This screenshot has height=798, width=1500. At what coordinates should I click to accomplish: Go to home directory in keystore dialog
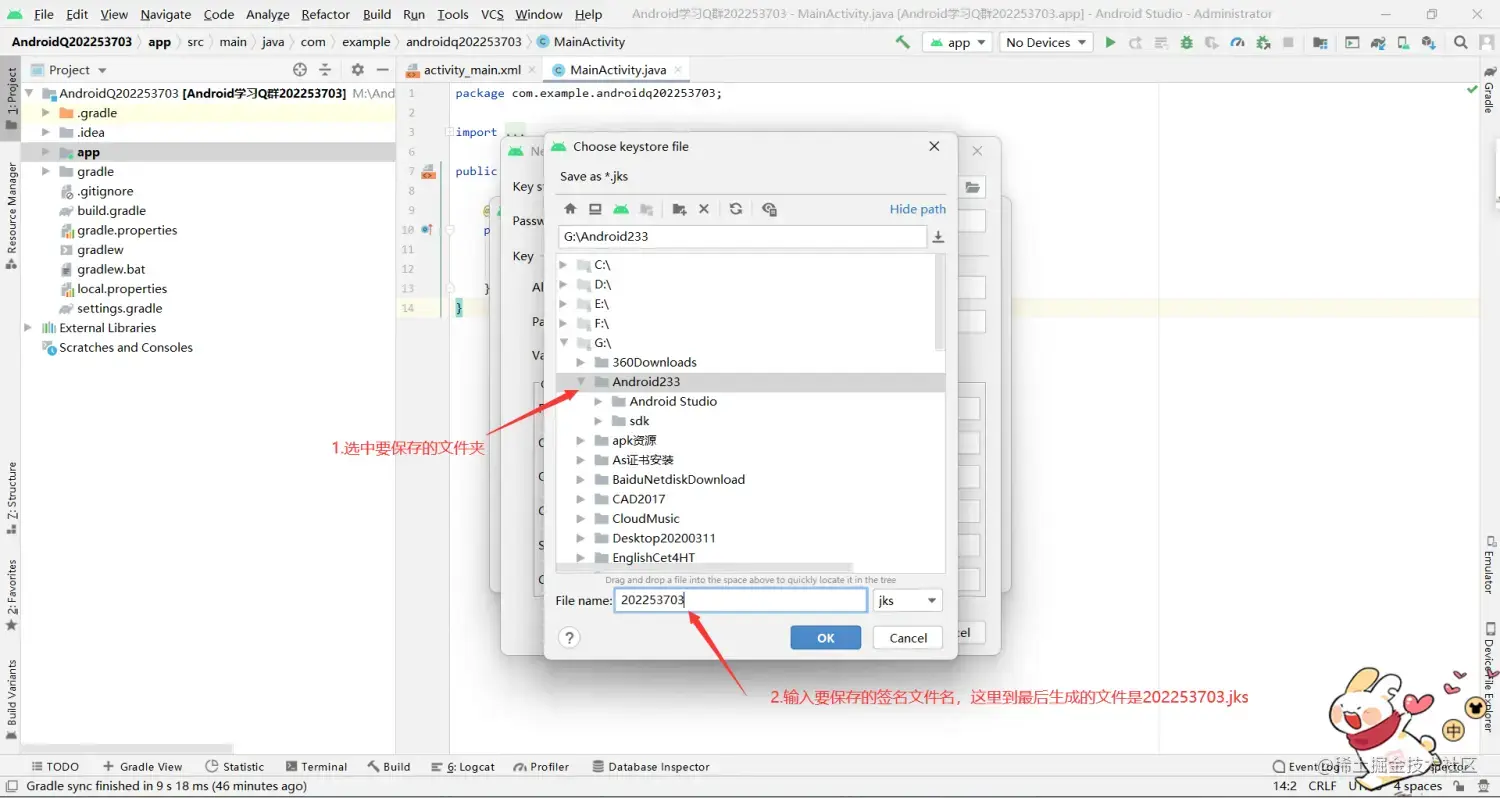coord(570,209)
